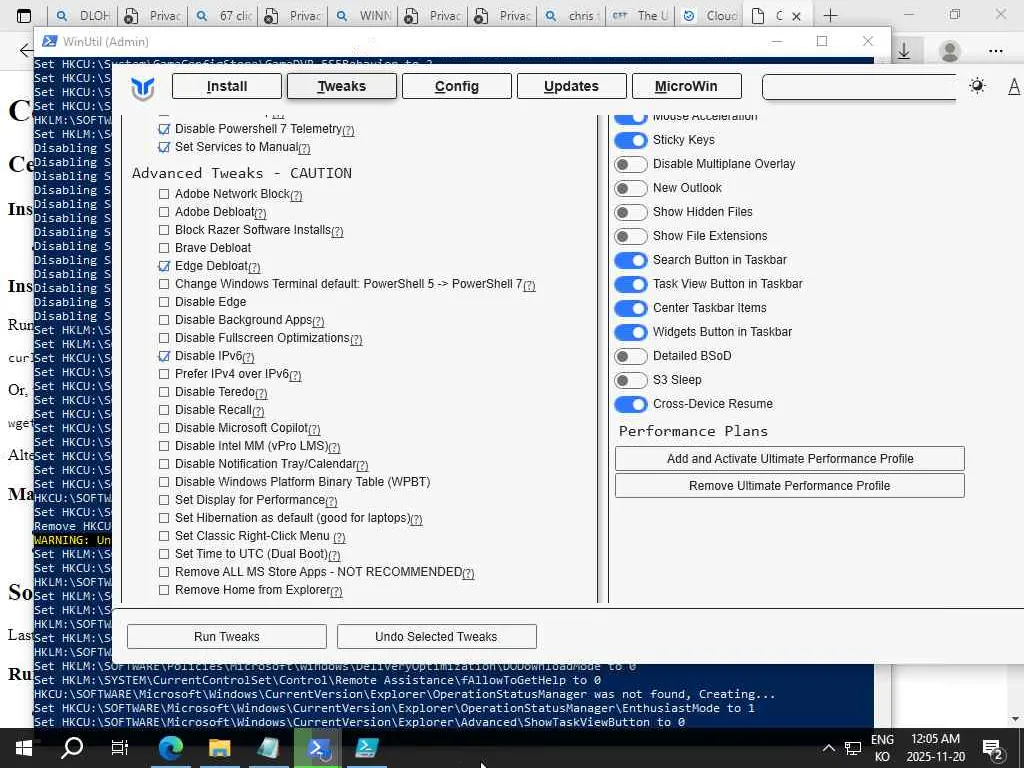This screenshot has width=1024, height=768.
Task: Uncheck Disable Powershell 7 Telemetry
Action: pos(164,129)
